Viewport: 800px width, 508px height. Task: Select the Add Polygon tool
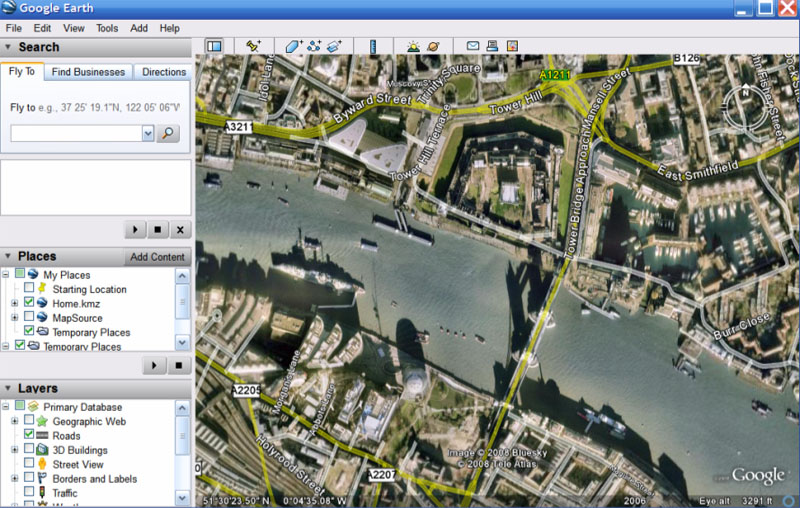coord(293,46)
